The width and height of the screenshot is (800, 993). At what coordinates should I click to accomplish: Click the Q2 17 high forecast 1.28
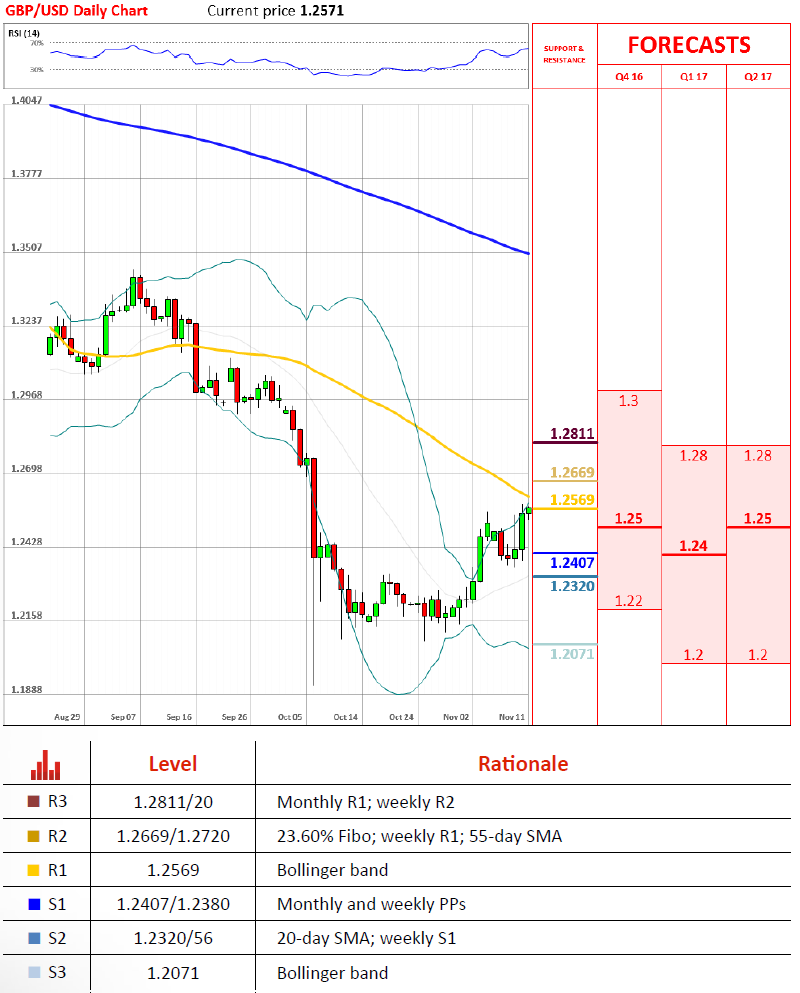[758, 456]
